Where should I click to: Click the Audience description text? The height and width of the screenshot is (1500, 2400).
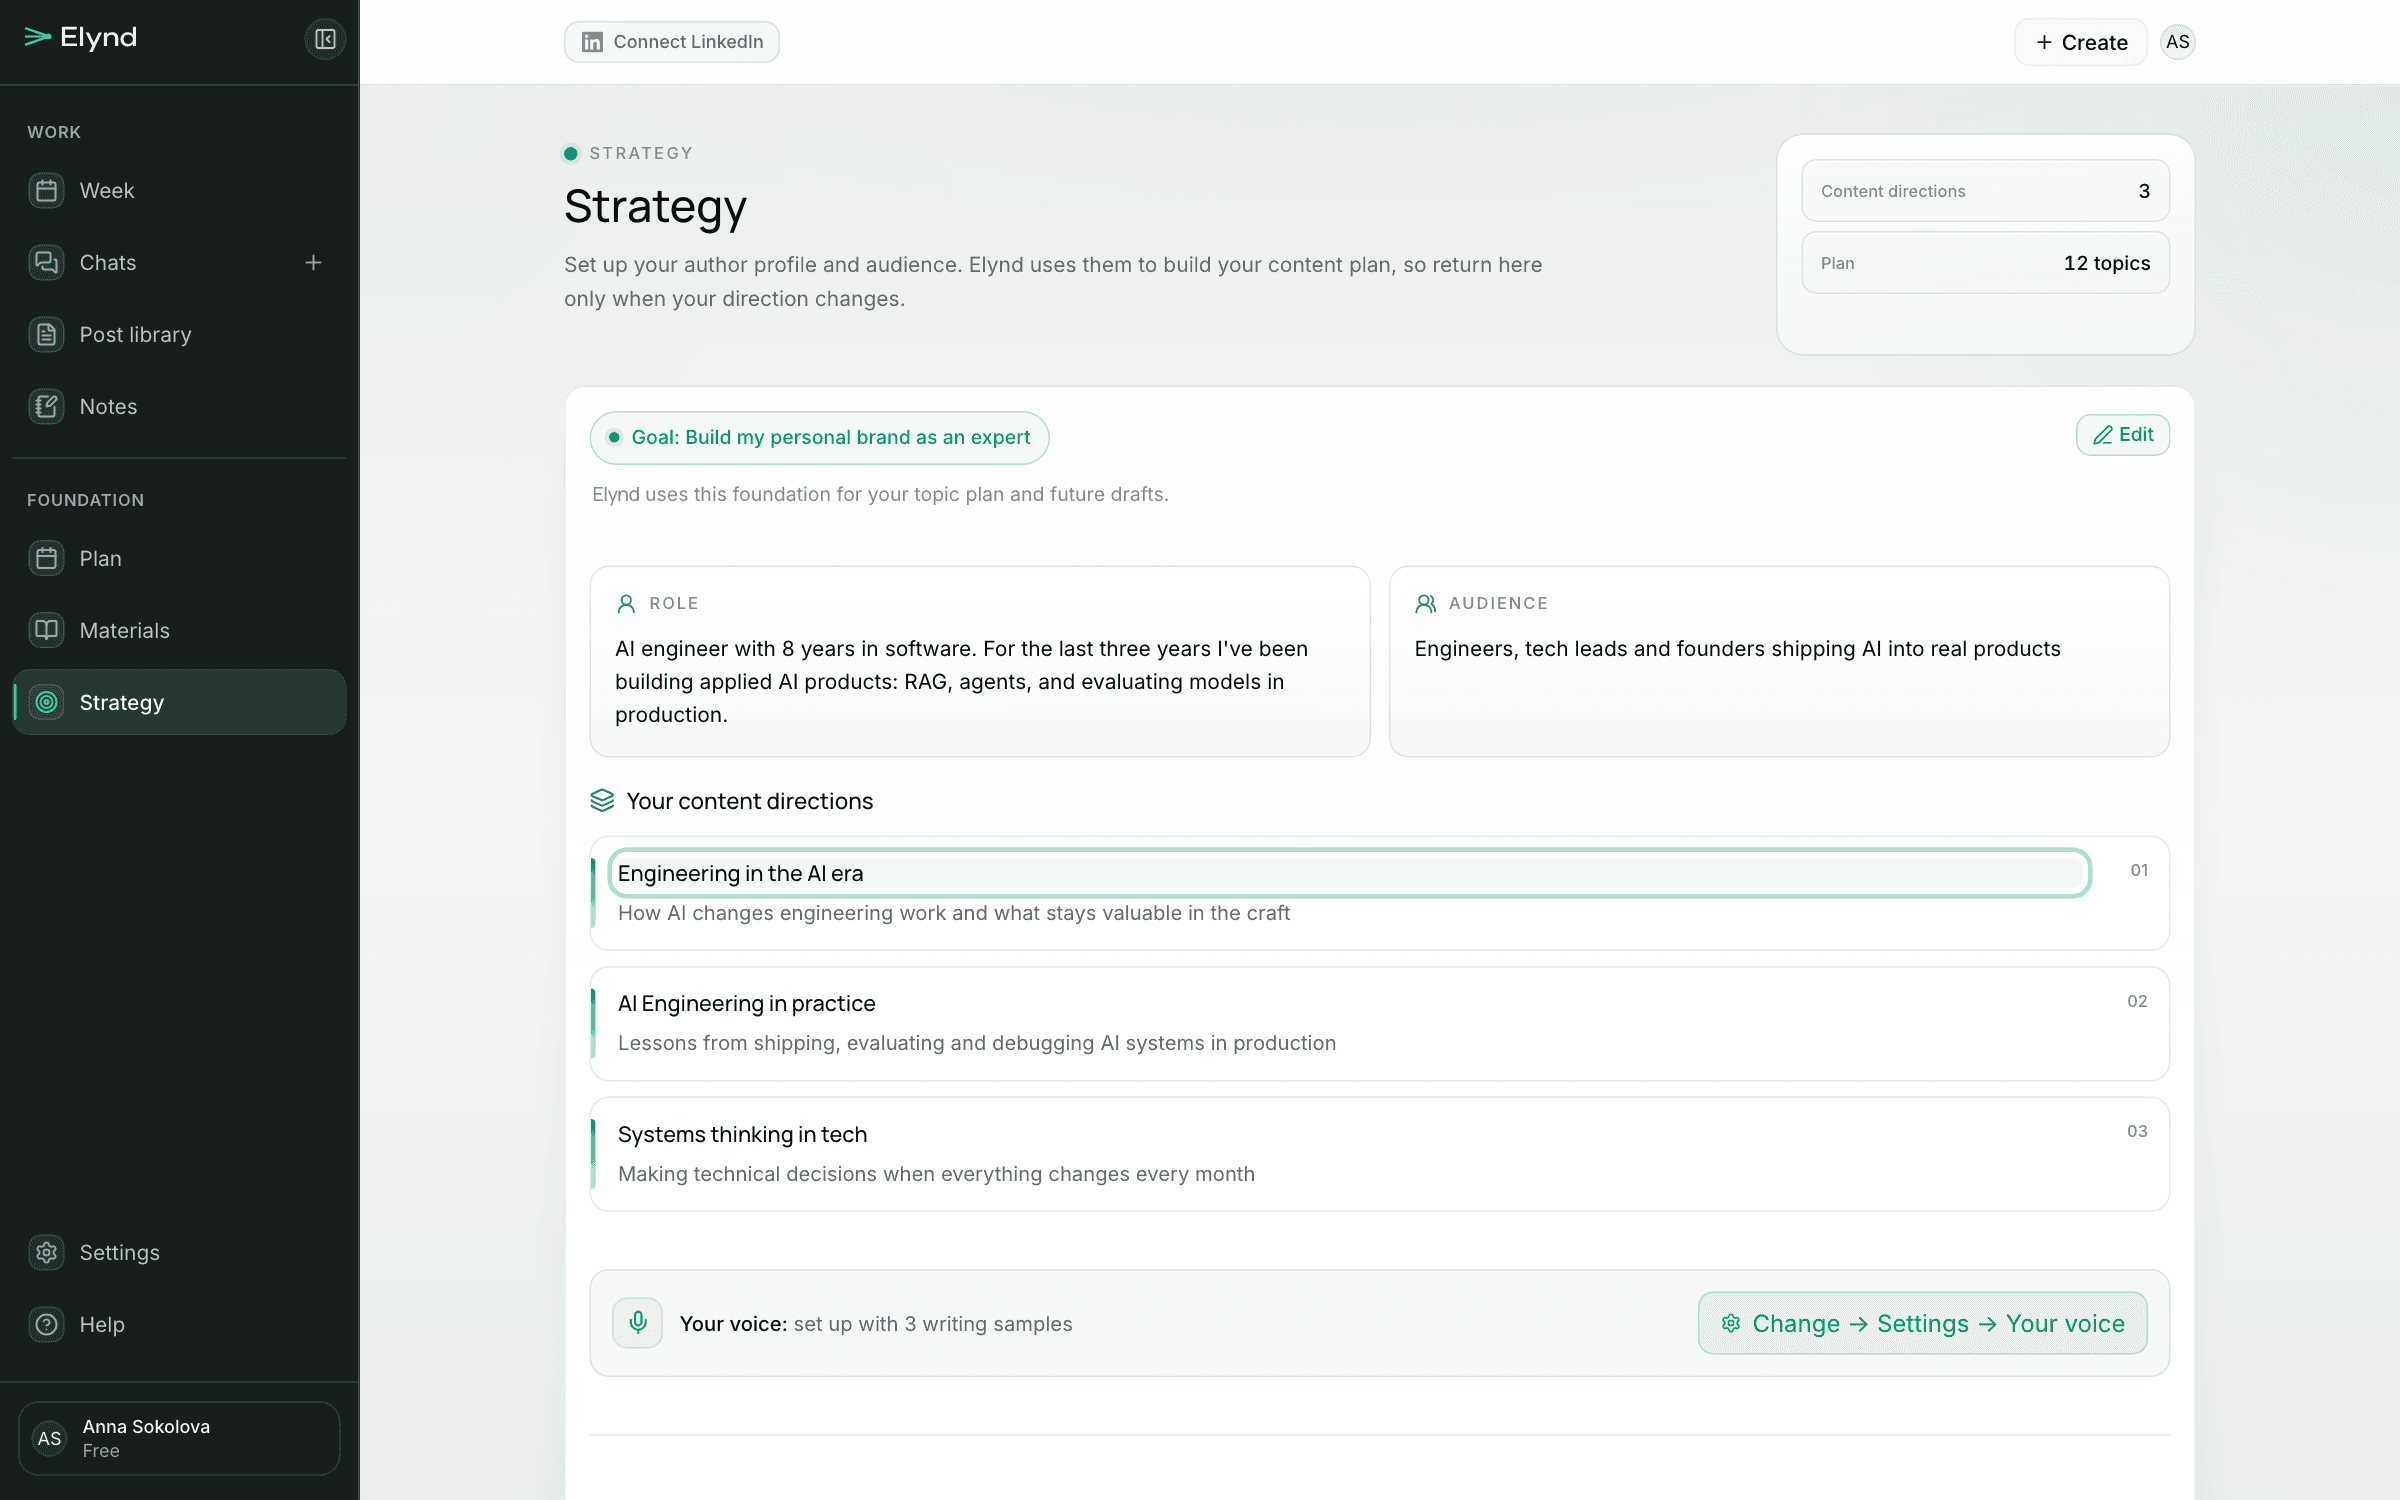[x=1737, y=649]
